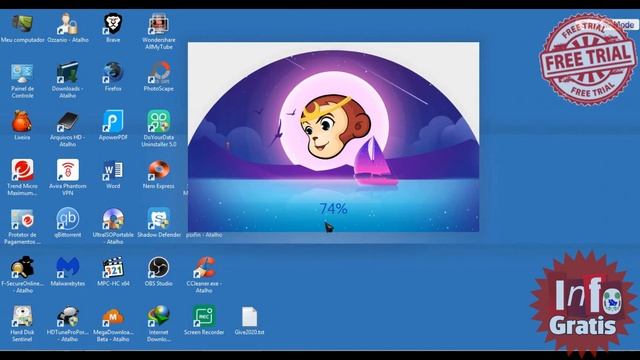This screenshot has height=360, width=640.
Task: Select the Give2020.txt file
Action: click(249, 316)
